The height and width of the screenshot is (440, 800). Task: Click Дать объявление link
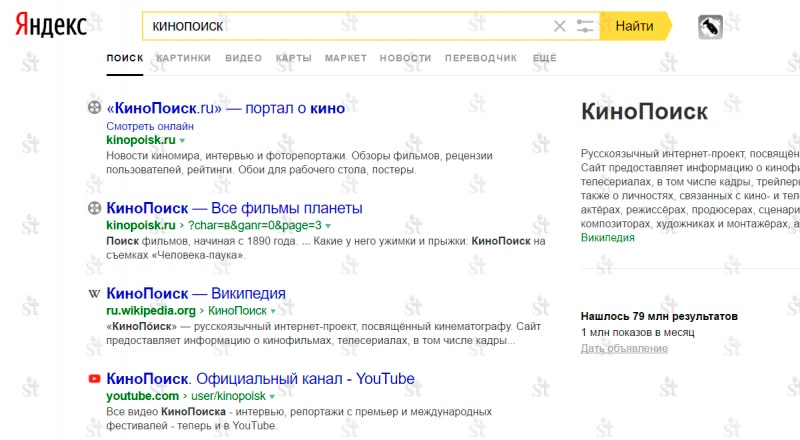[624, 348]
